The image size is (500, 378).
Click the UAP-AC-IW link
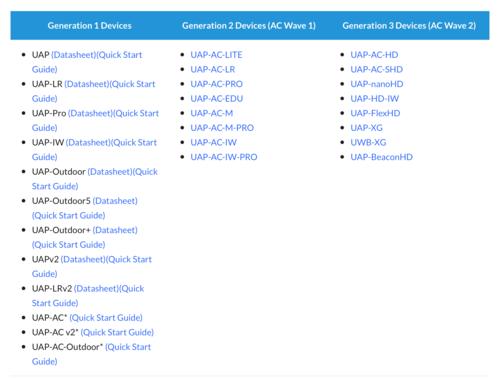pyautogui.click(x=214, y=142)
